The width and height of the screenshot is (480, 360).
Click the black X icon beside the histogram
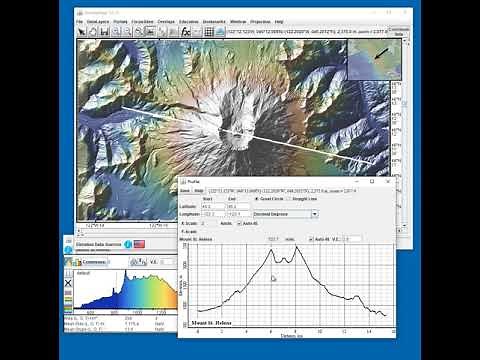[68, 283]
